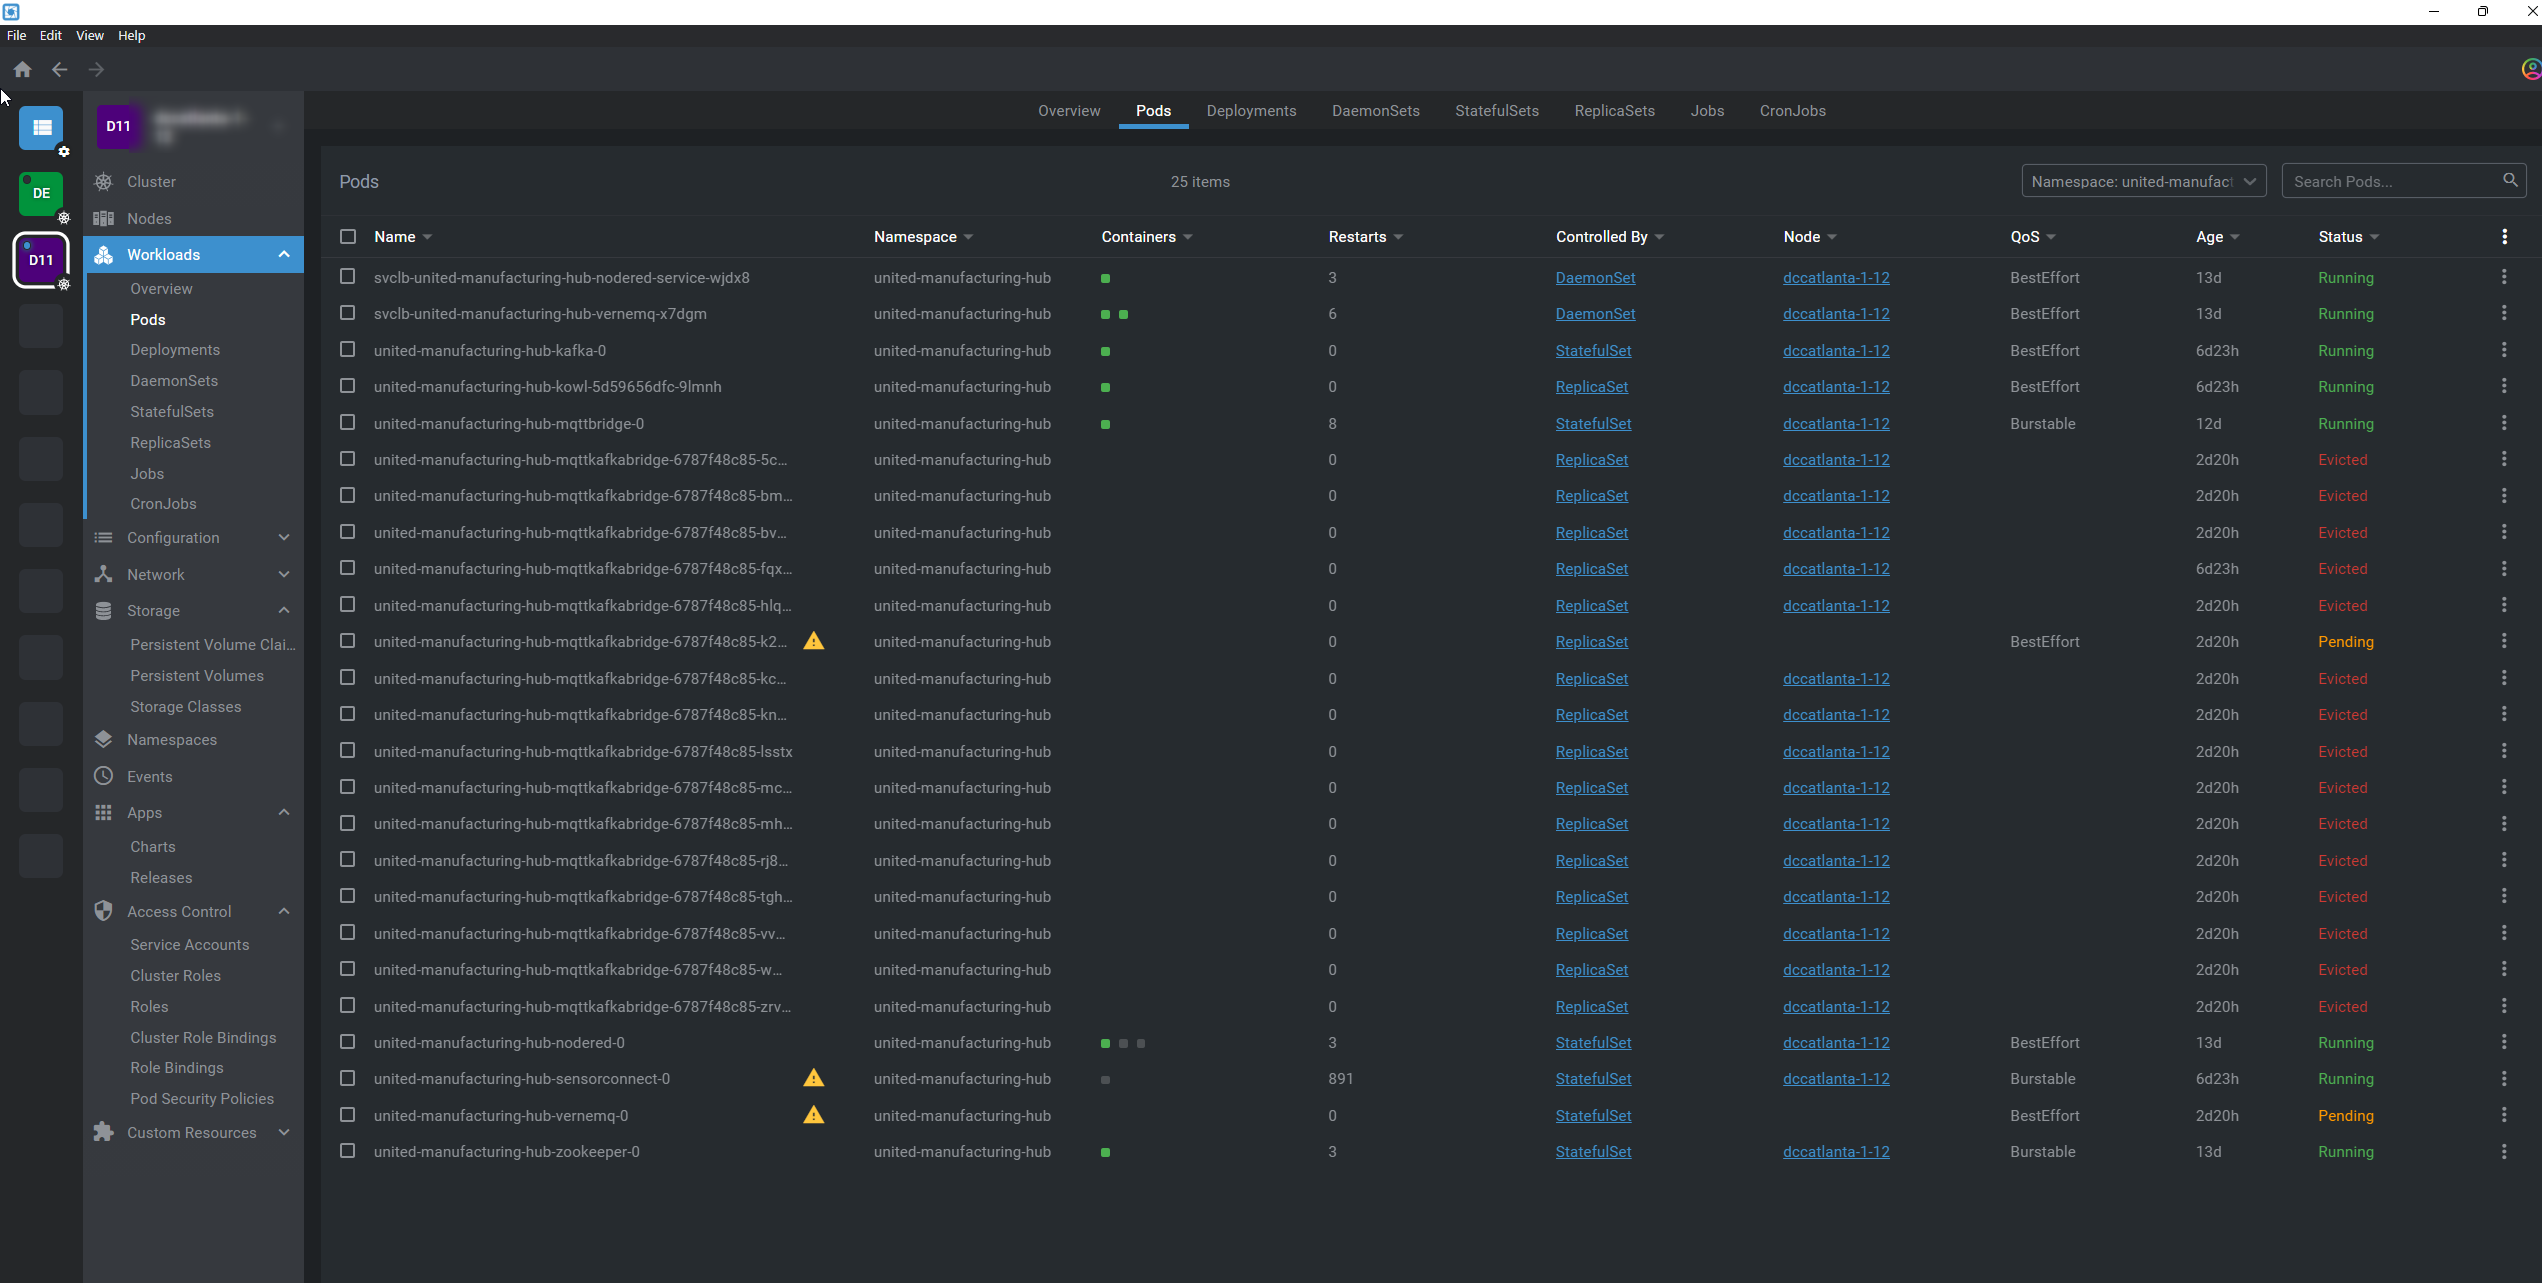
Task: Expand the Configuration sidebar section
Action: [x=284, y=537]
